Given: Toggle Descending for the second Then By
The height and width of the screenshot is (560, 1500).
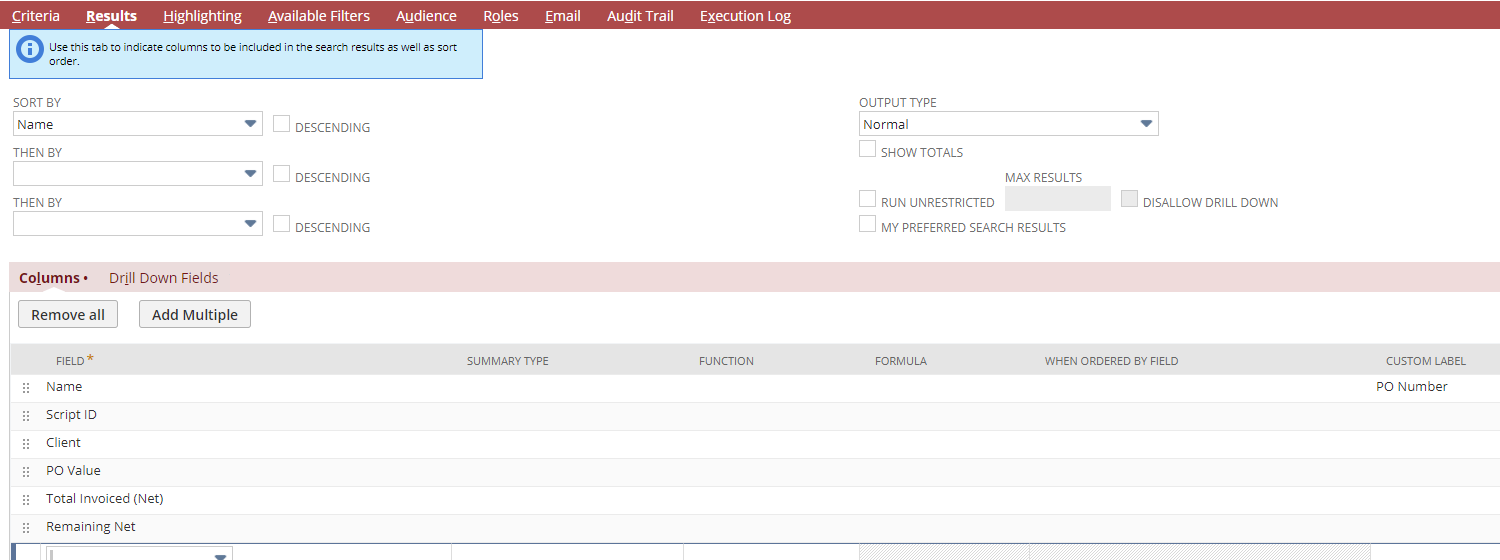Looking at the screenshot, I should point(282,224).
